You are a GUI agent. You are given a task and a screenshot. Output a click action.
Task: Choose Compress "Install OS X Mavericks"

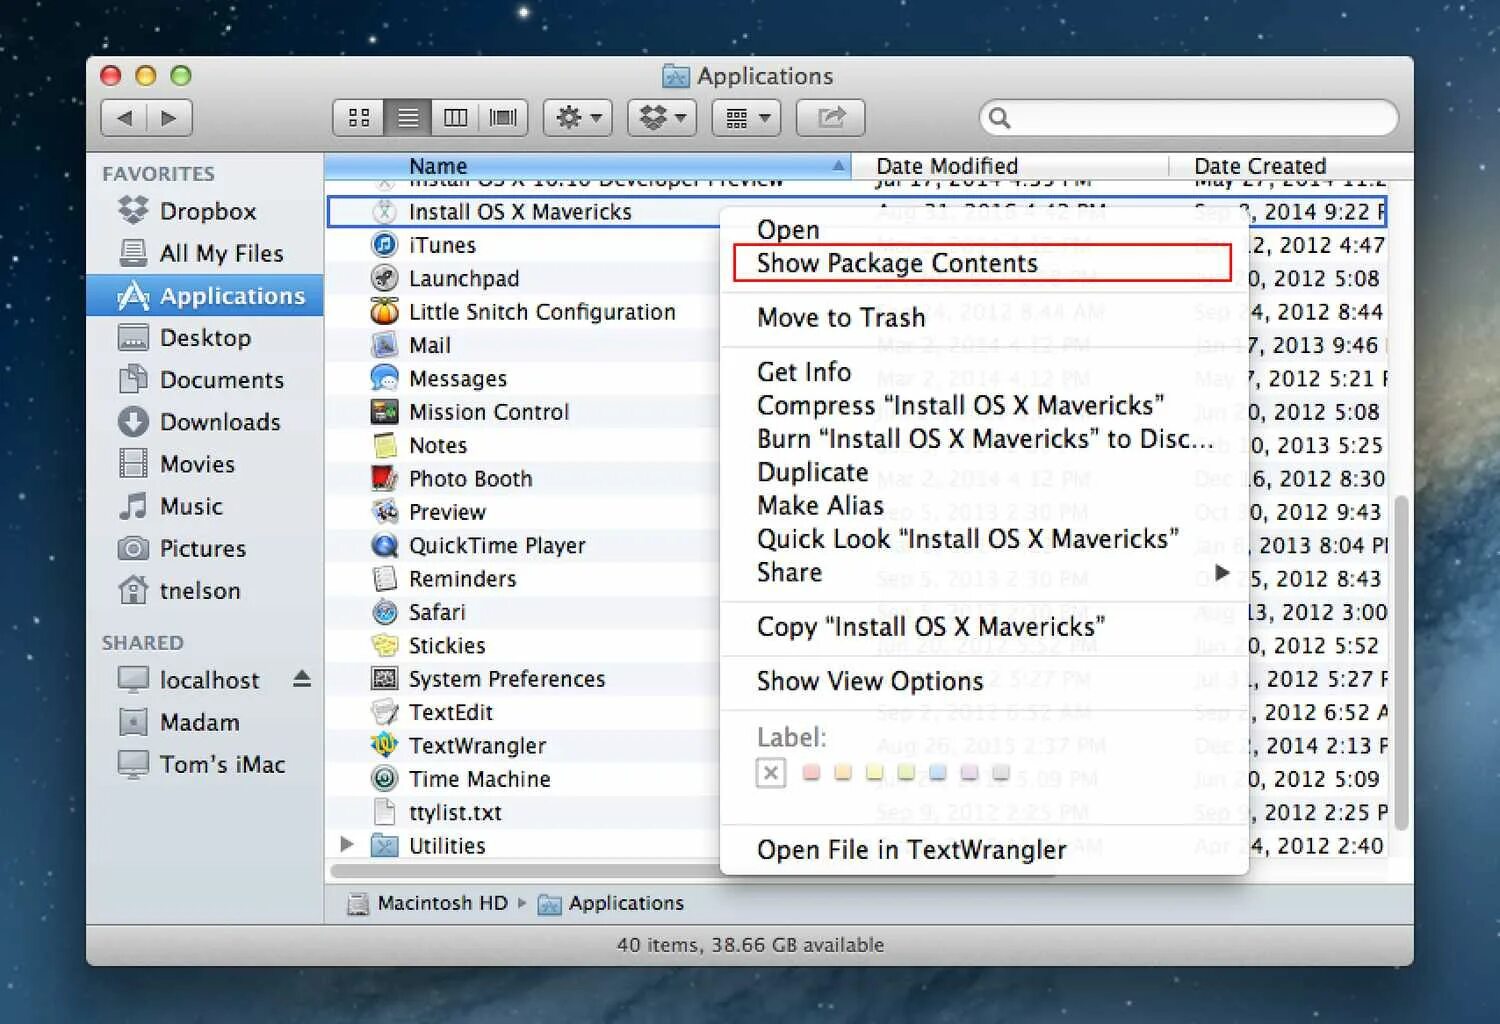(x=984, y=405)
